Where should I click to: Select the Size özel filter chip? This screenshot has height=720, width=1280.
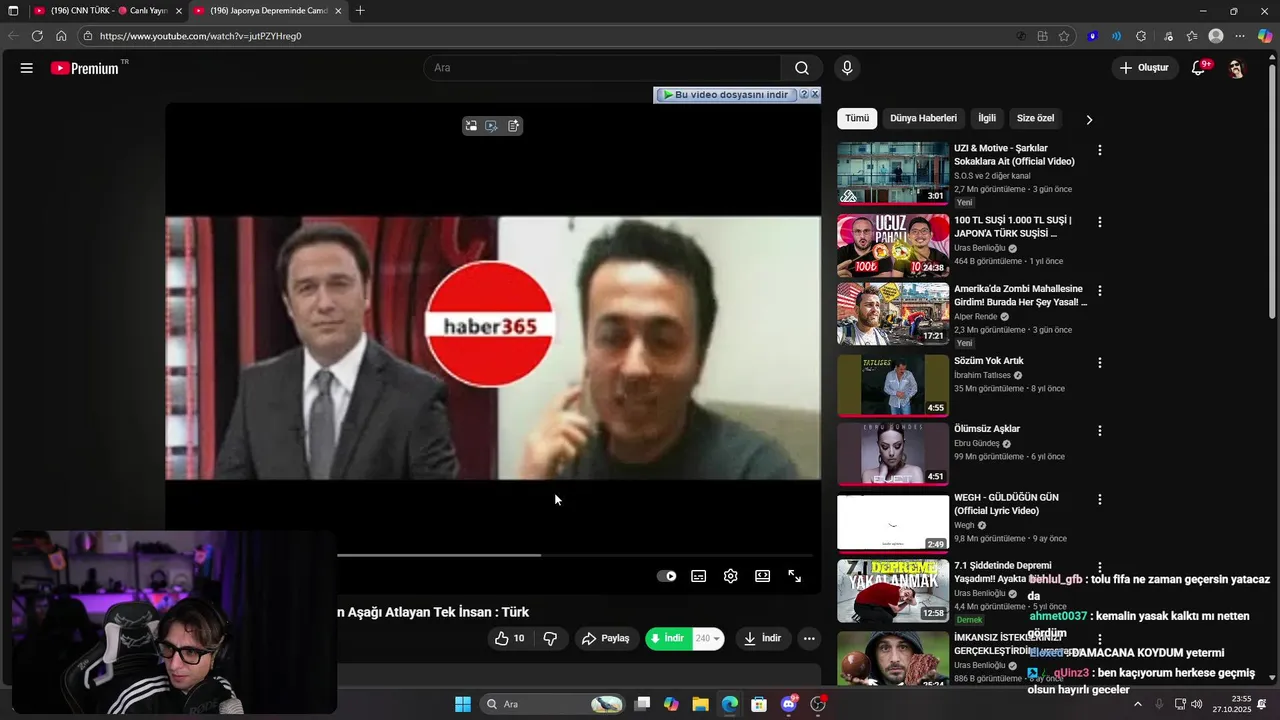(1035, 118)
